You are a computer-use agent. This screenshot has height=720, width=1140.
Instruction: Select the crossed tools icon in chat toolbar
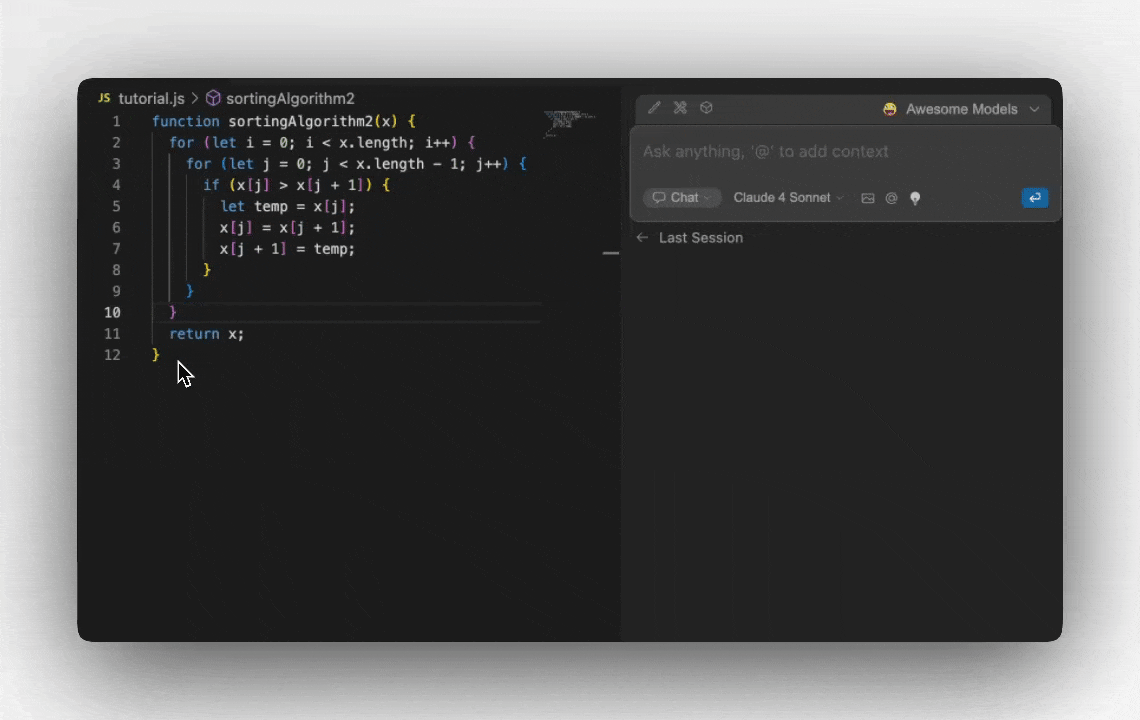tap(680, 107)
